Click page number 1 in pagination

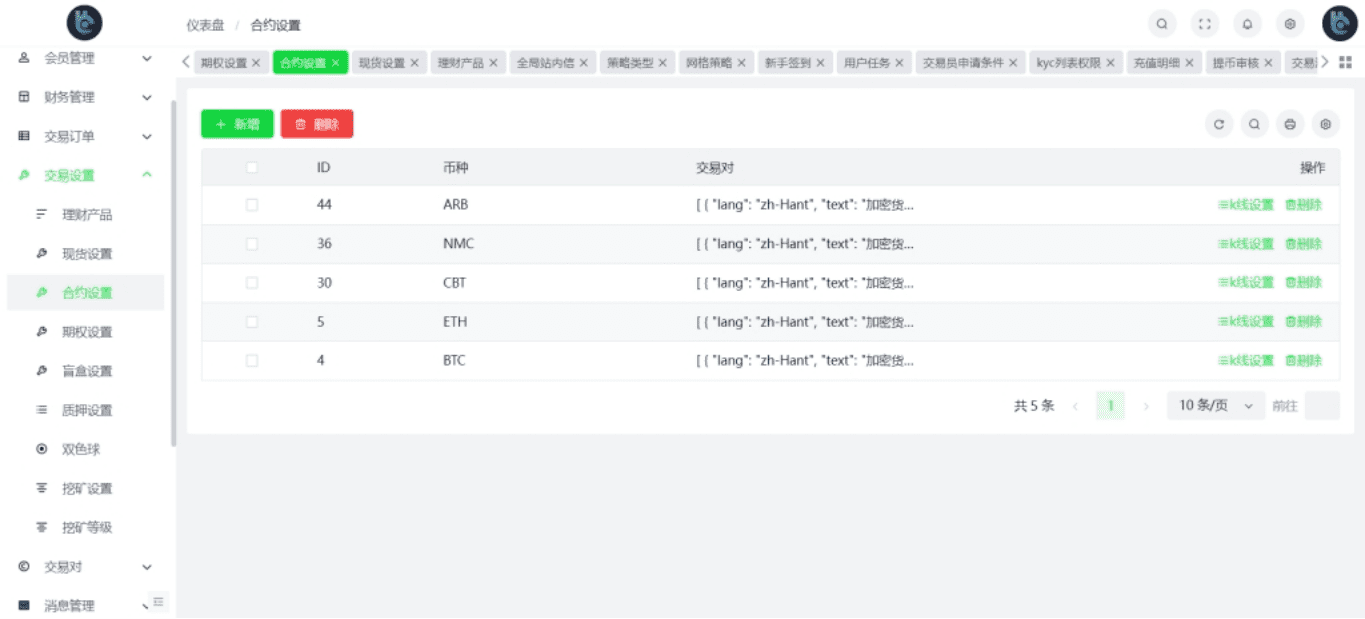click(1110, 405)
